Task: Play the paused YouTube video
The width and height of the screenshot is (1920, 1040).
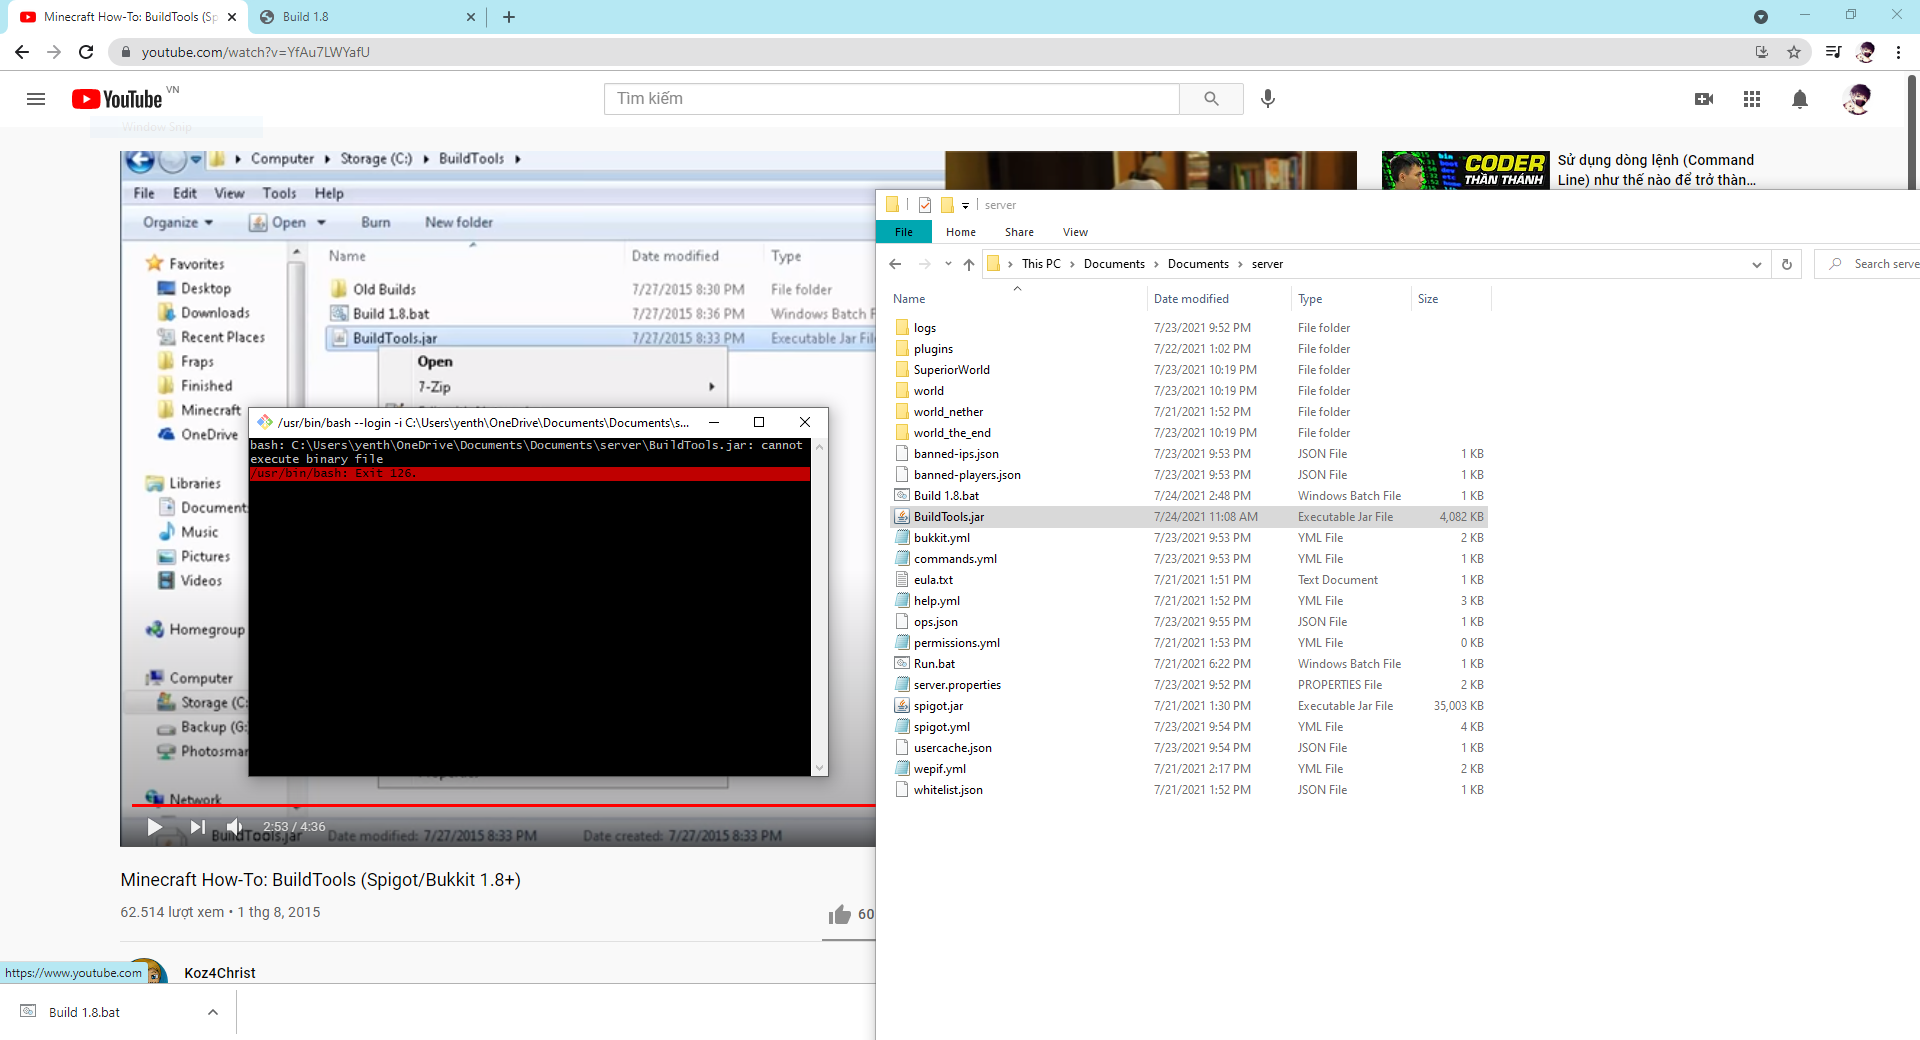Action: (x=154, y=827)
